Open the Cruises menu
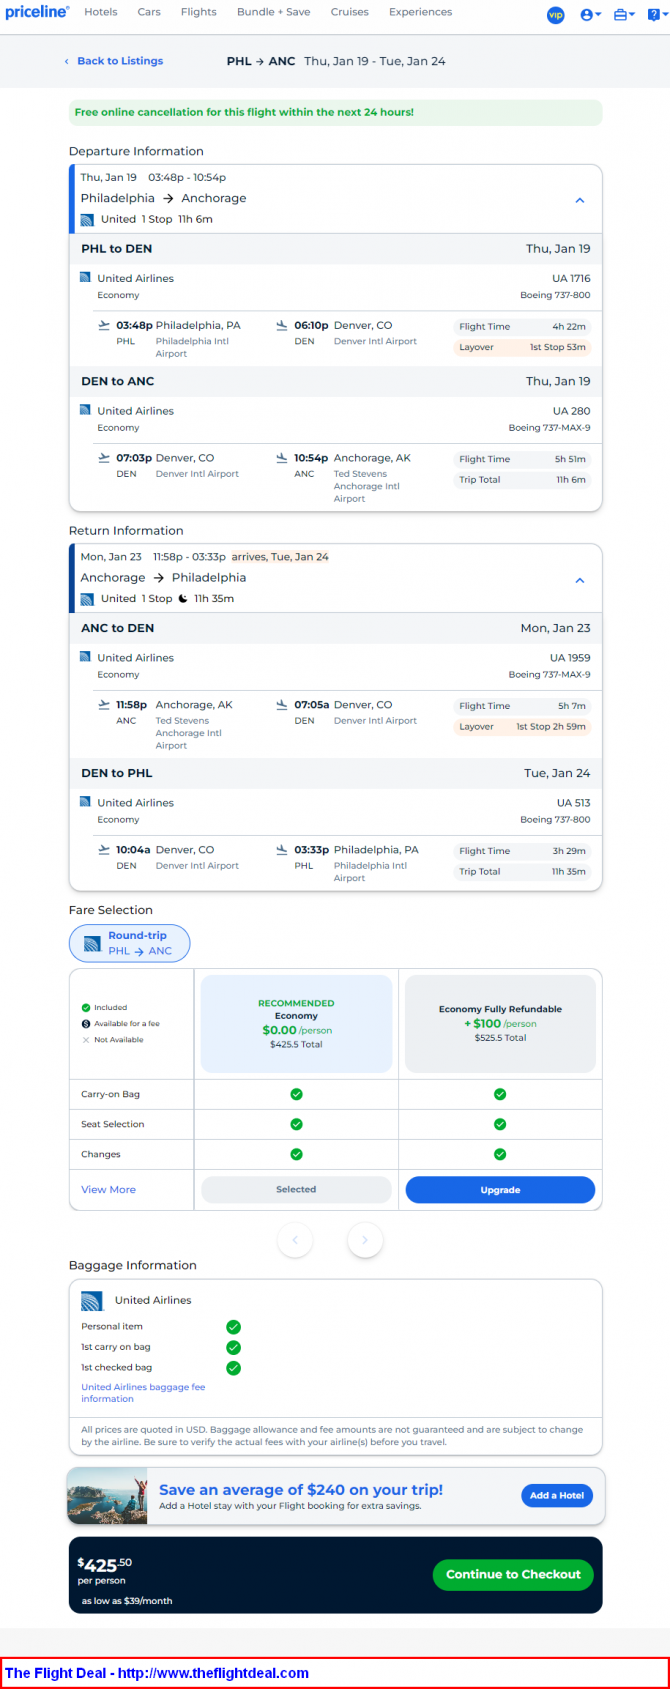This screenshot has height=1689, width=670. [350, 12]
